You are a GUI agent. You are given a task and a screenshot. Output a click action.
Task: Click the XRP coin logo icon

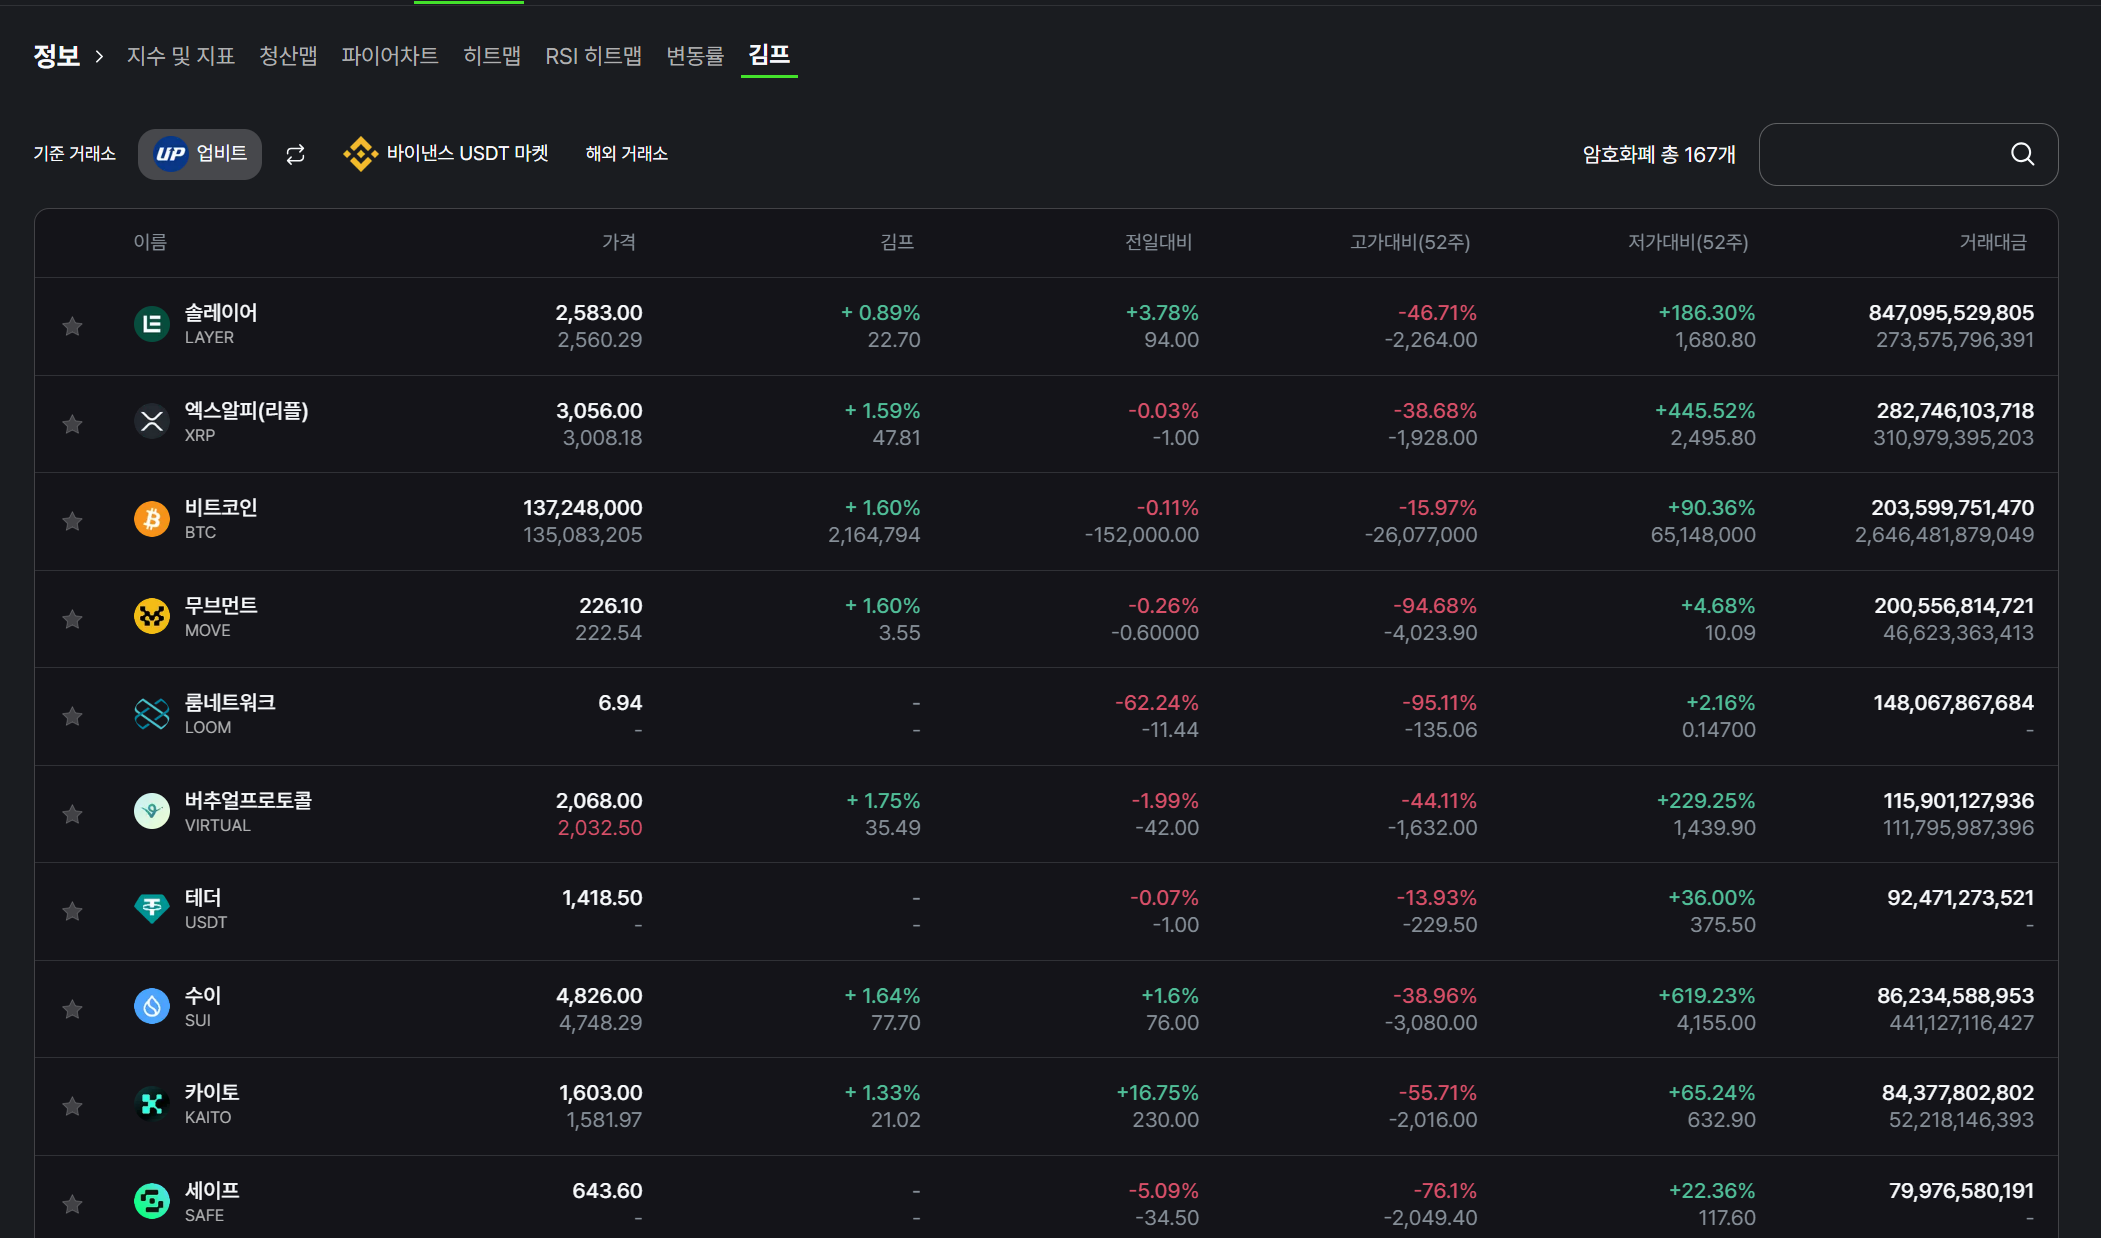coord(152,421)
